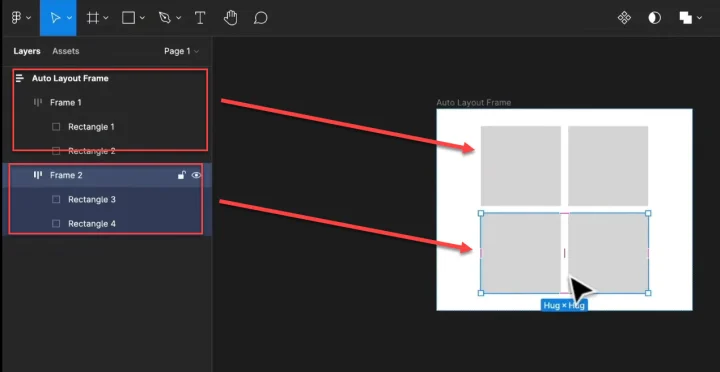Click Rectangle 2 layer icon
The width and height of the screenshot is (720, 372).
point(56,151)
